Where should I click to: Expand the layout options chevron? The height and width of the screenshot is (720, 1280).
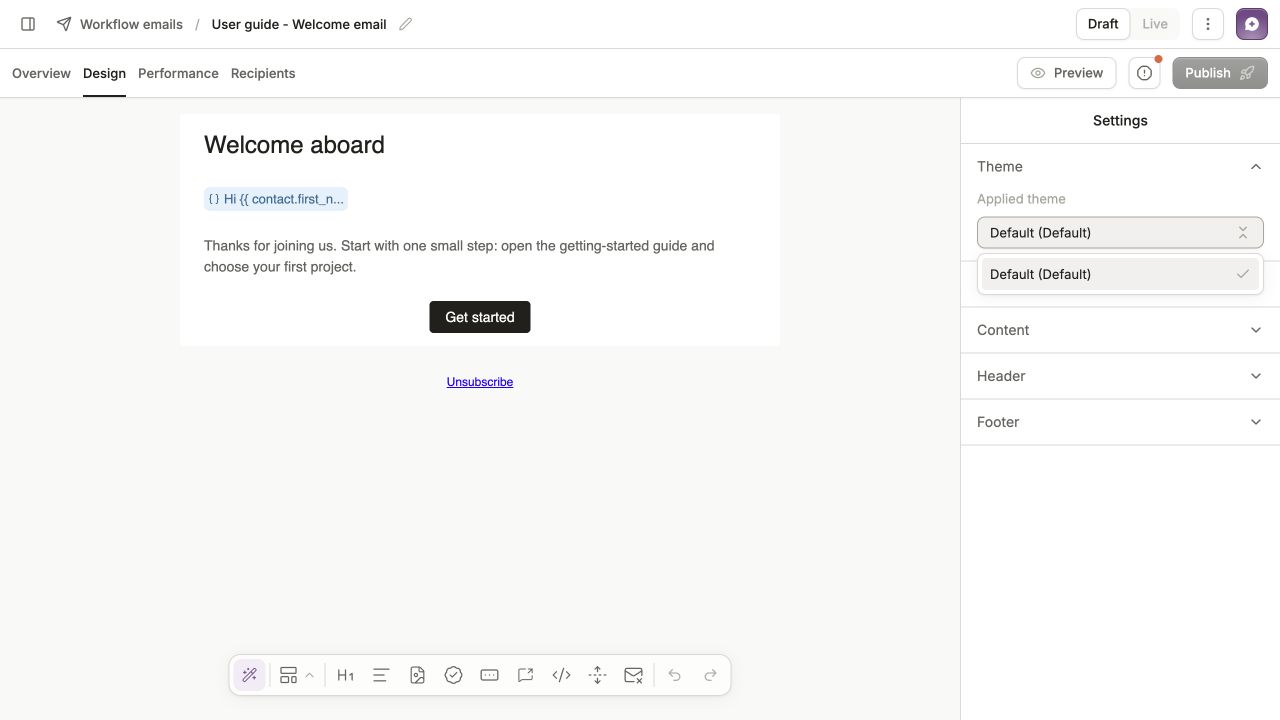pos(310,675)
